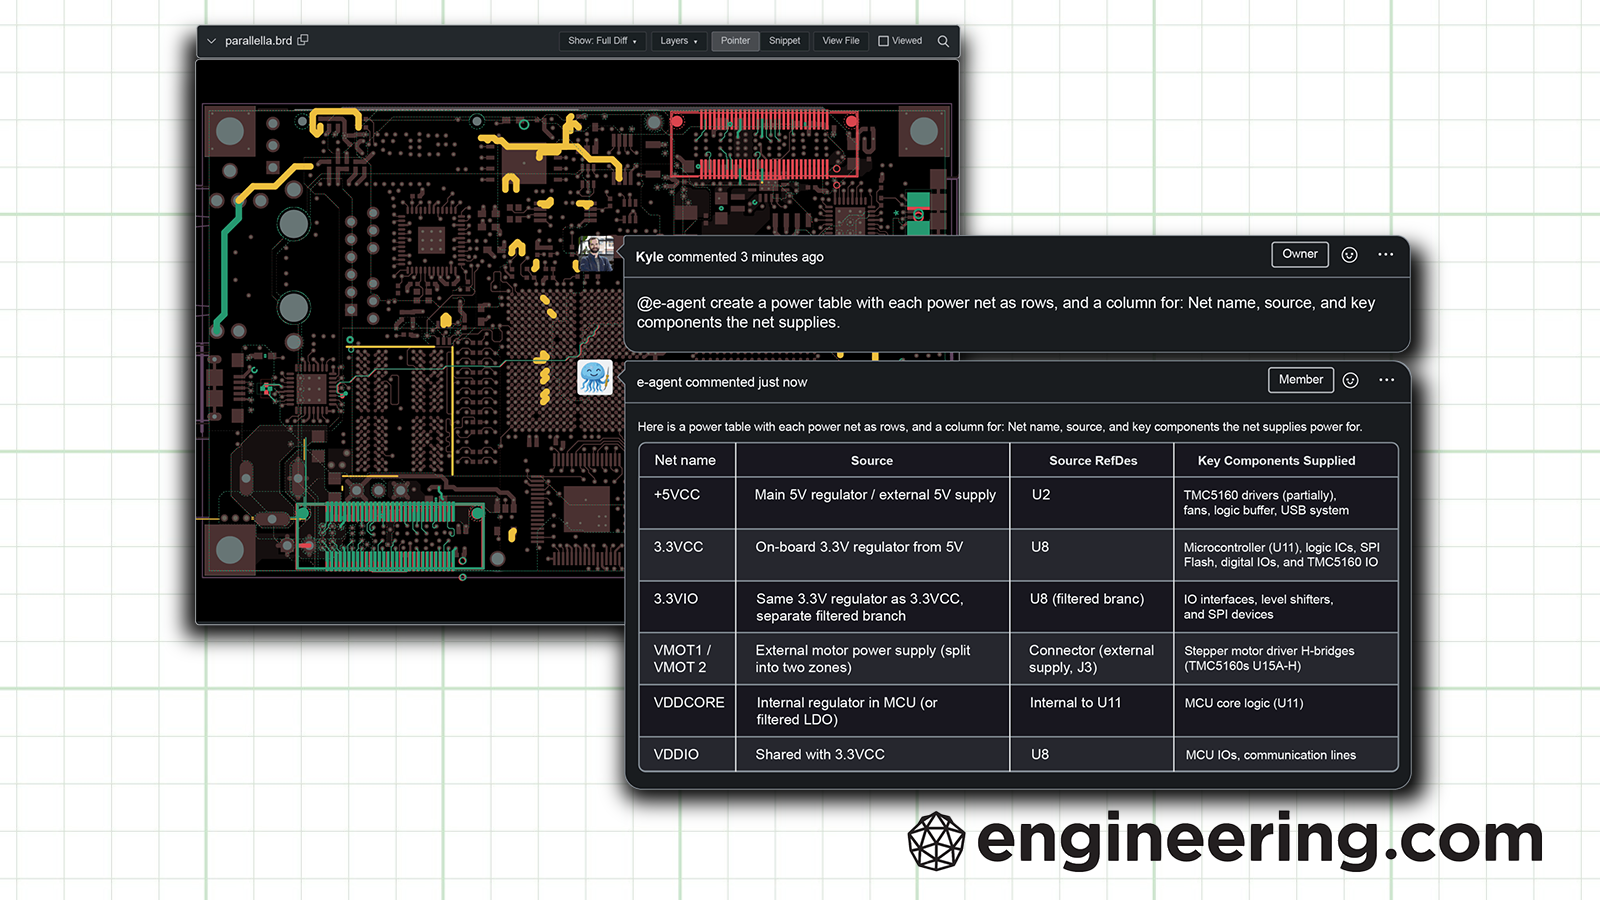Screen dimensions: 1600x900
Task: Switch to Snippet mode
Action: [x=784, y=41]
